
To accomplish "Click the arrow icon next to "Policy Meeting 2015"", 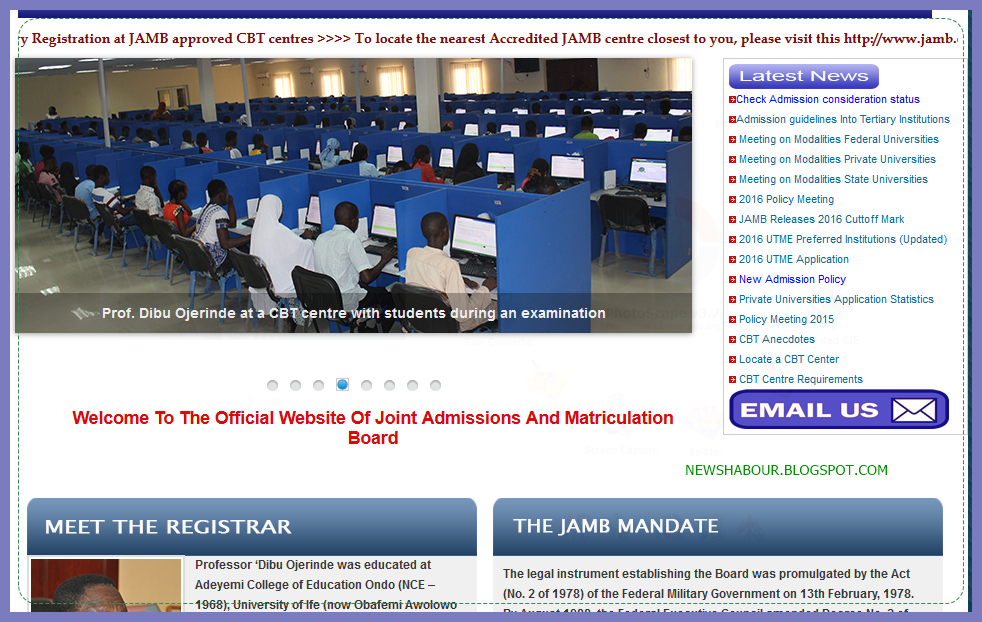I will 732,319.
